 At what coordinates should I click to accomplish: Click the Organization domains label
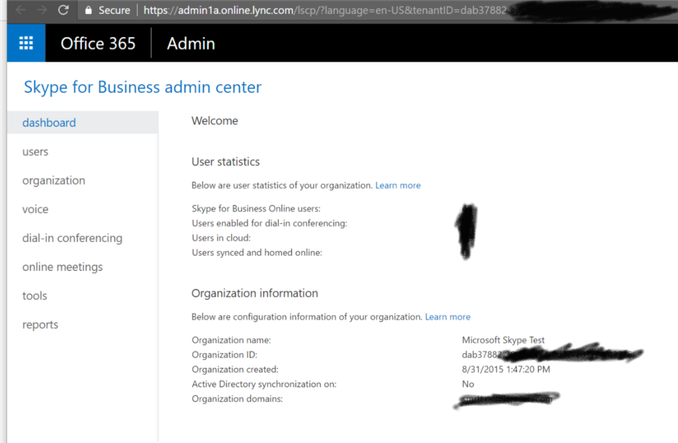click(x=237, y=399)
